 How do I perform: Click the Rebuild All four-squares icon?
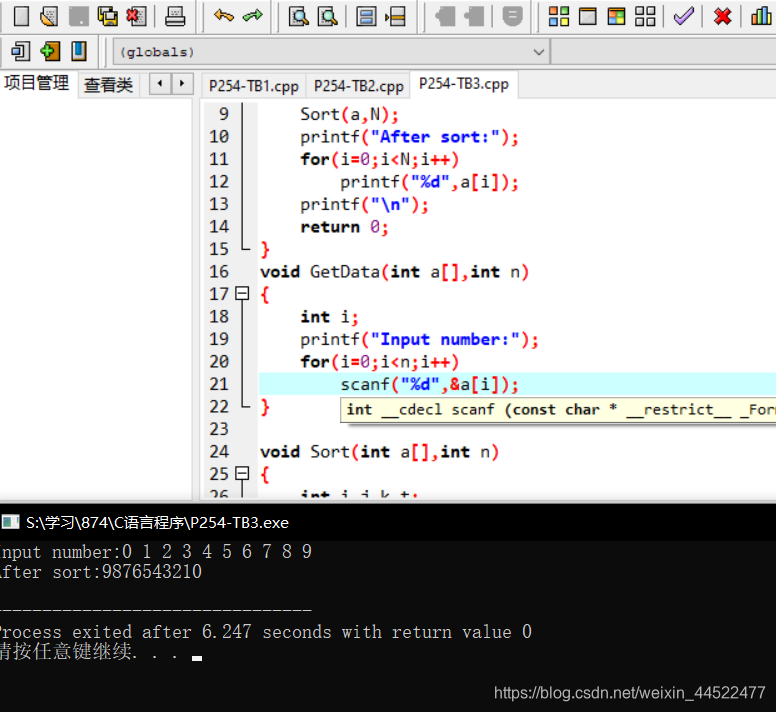(645, 16)
